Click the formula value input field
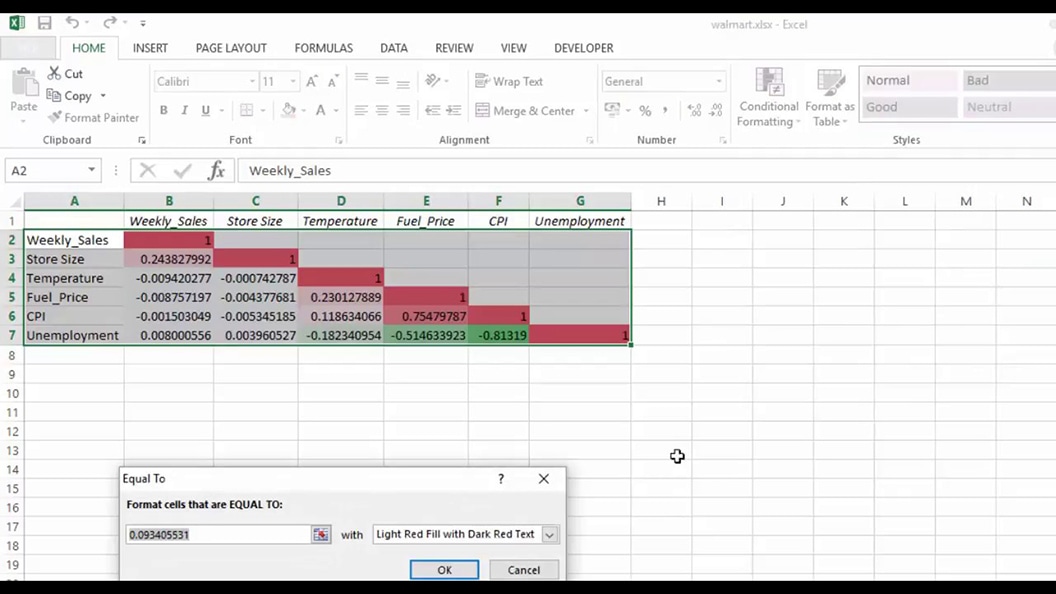 (215, 534)
